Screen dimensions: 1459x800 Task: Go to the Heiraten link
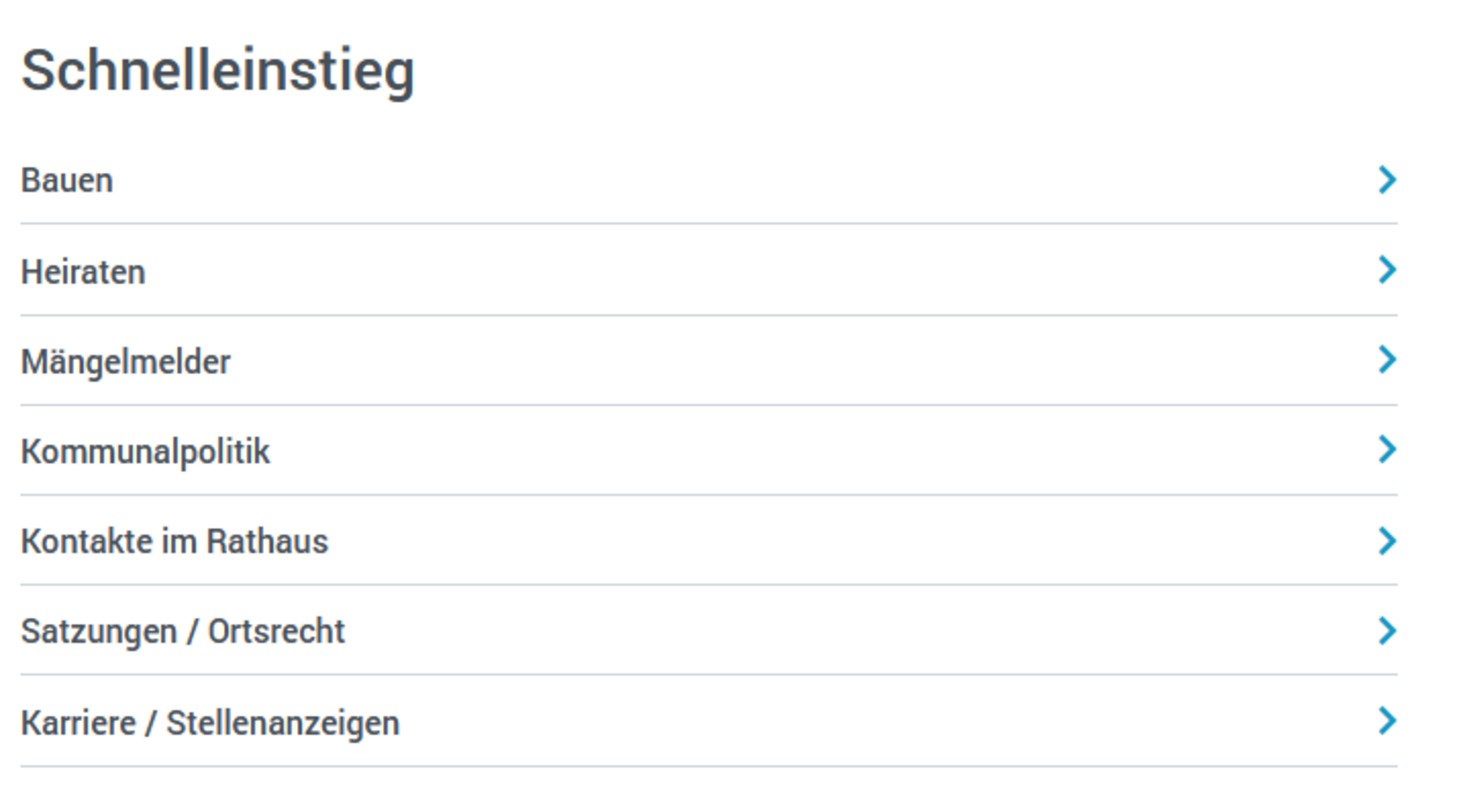(x=83, y=272)
